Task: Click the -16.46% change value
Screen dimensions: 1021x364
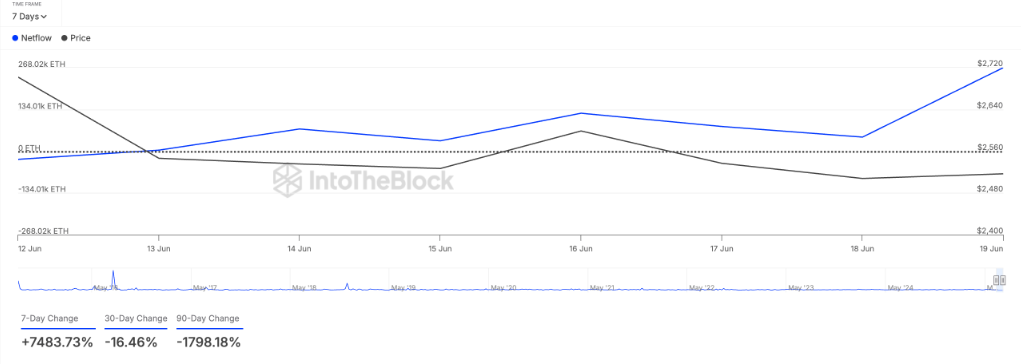Action: click(131, 342)
